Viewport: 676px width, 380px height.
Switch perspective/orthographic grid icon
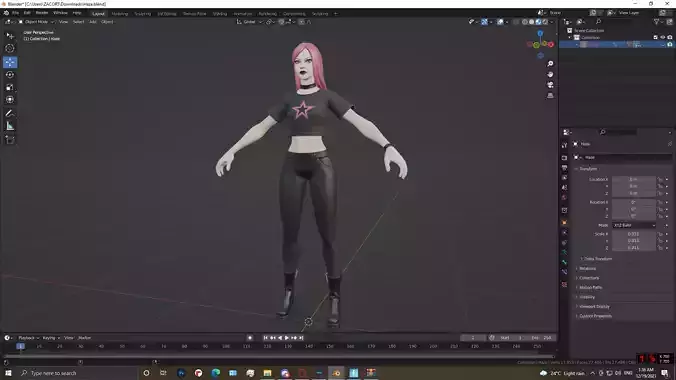550,95
